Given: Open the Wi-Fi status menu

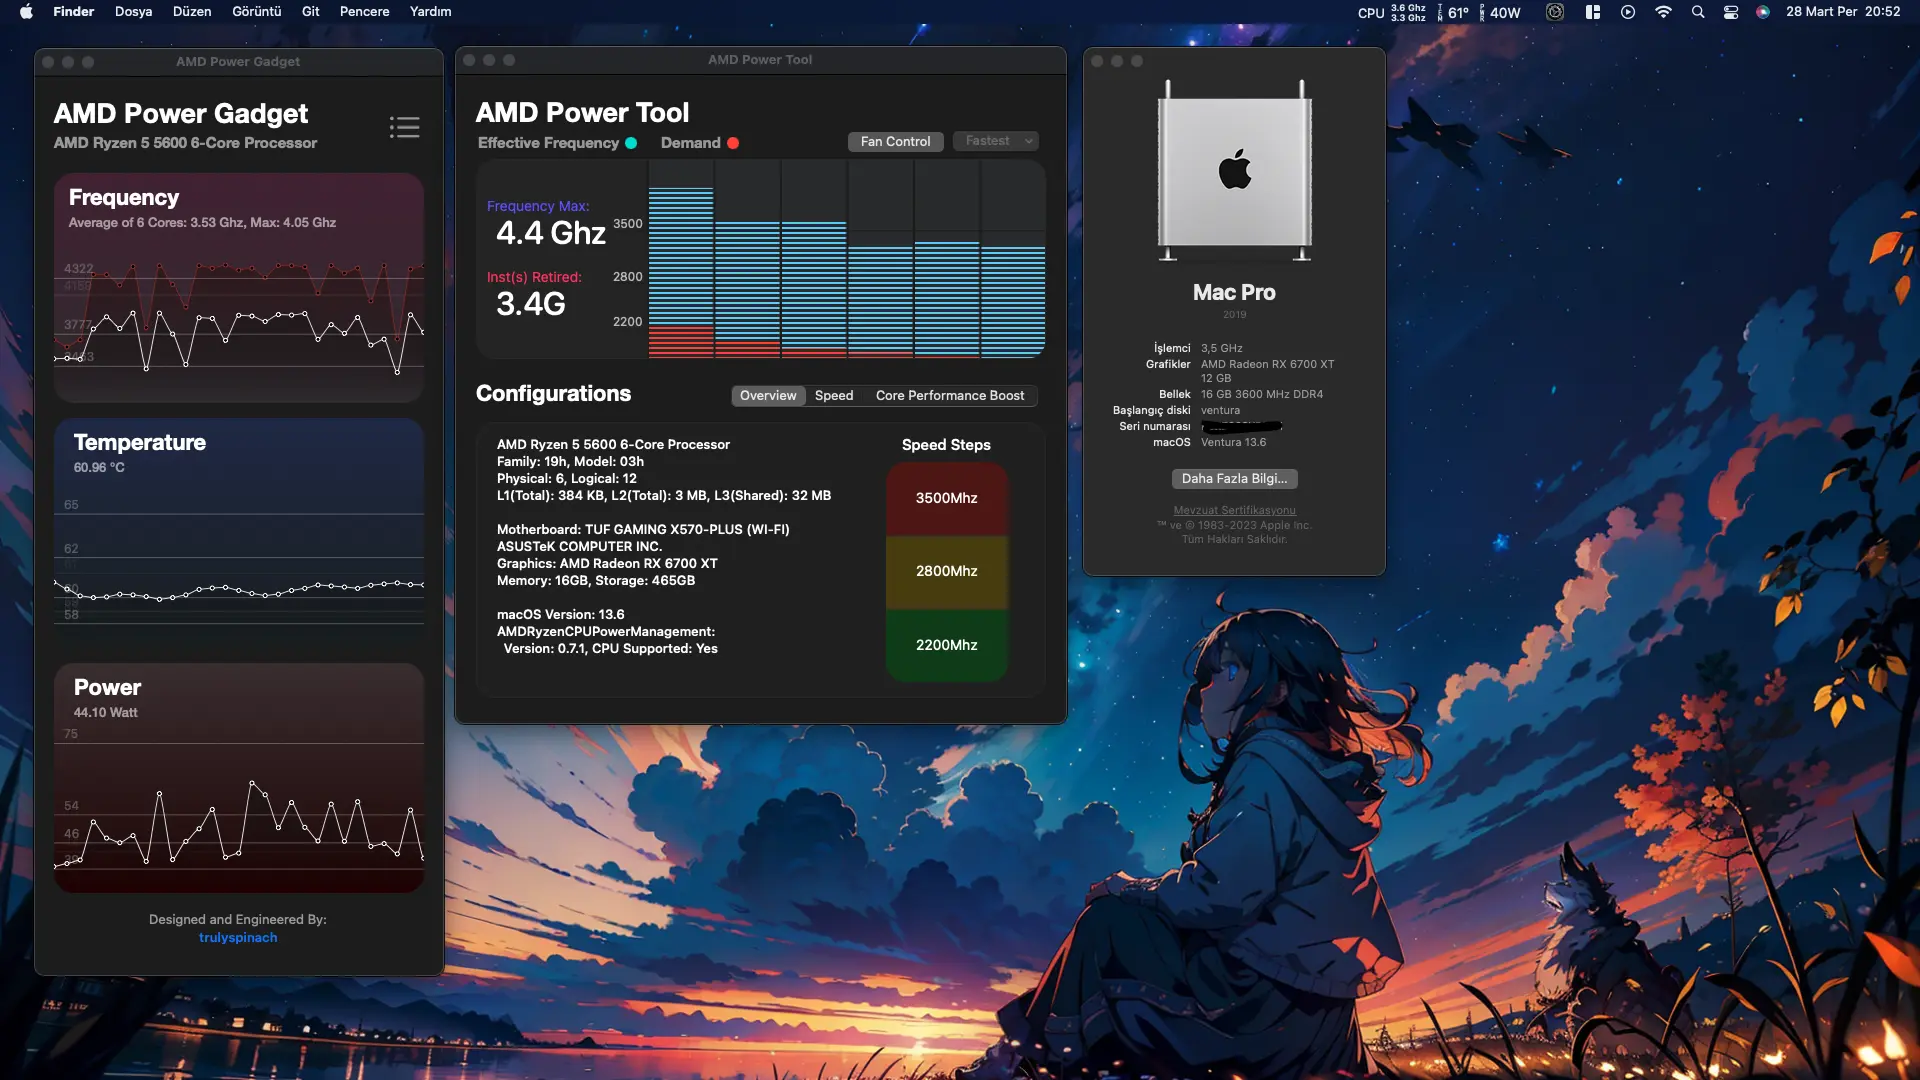Looking at the screenshot, I should [1663, 12].
